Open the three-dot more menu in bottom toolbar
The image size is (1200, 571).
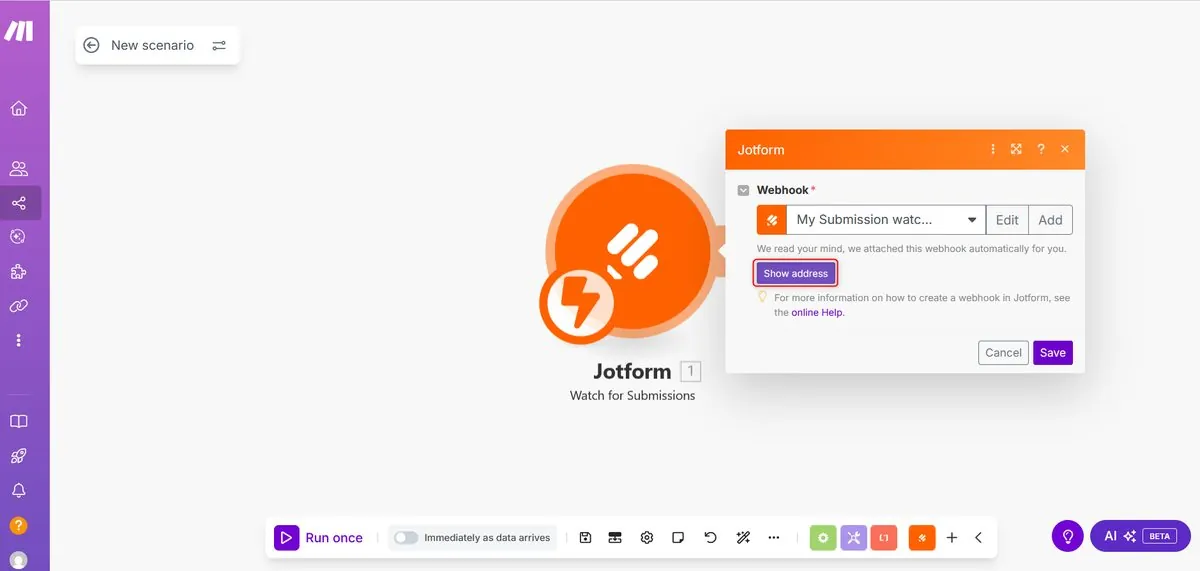tap(774, 537)
